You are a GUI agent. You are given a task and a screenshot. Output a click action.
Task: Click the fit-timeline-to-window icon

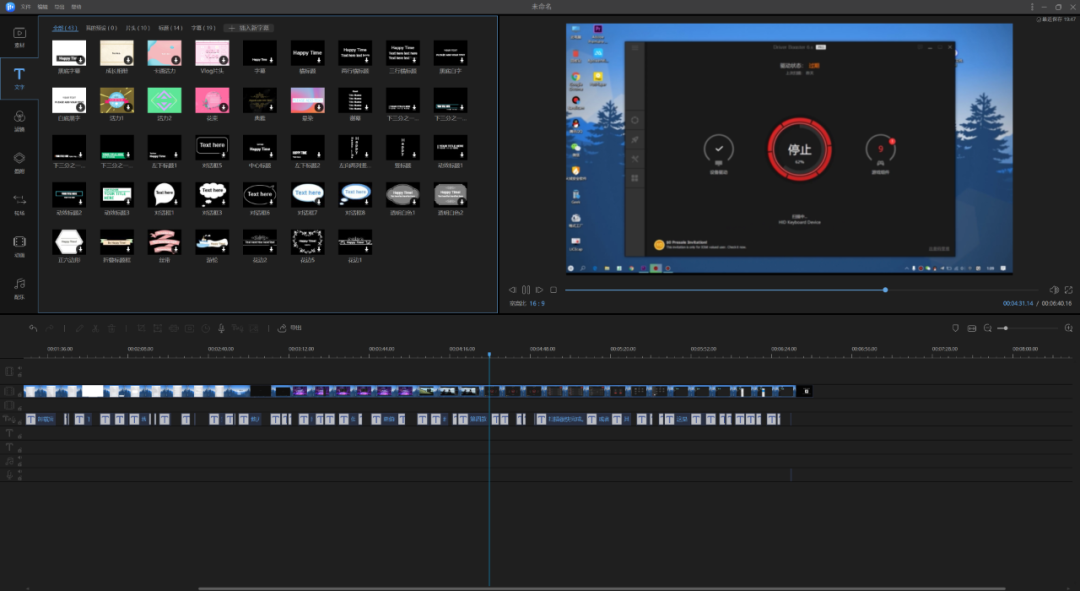tap(972, 328)
